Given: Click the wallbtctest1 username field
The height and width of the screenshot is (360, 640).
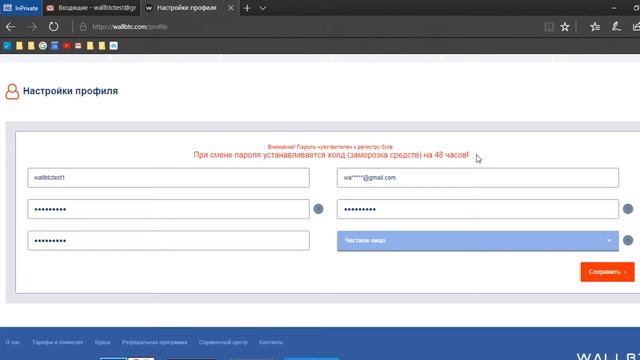Looking at the screenshot, I should pyautogui.click(x=169, y=178).
